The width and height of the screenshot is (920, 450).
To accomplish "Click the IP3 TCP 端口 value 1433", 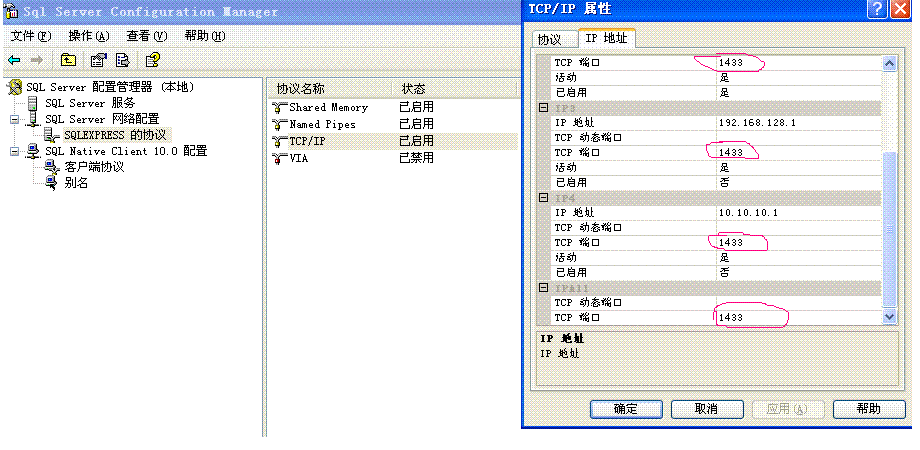I will [731, 153].
